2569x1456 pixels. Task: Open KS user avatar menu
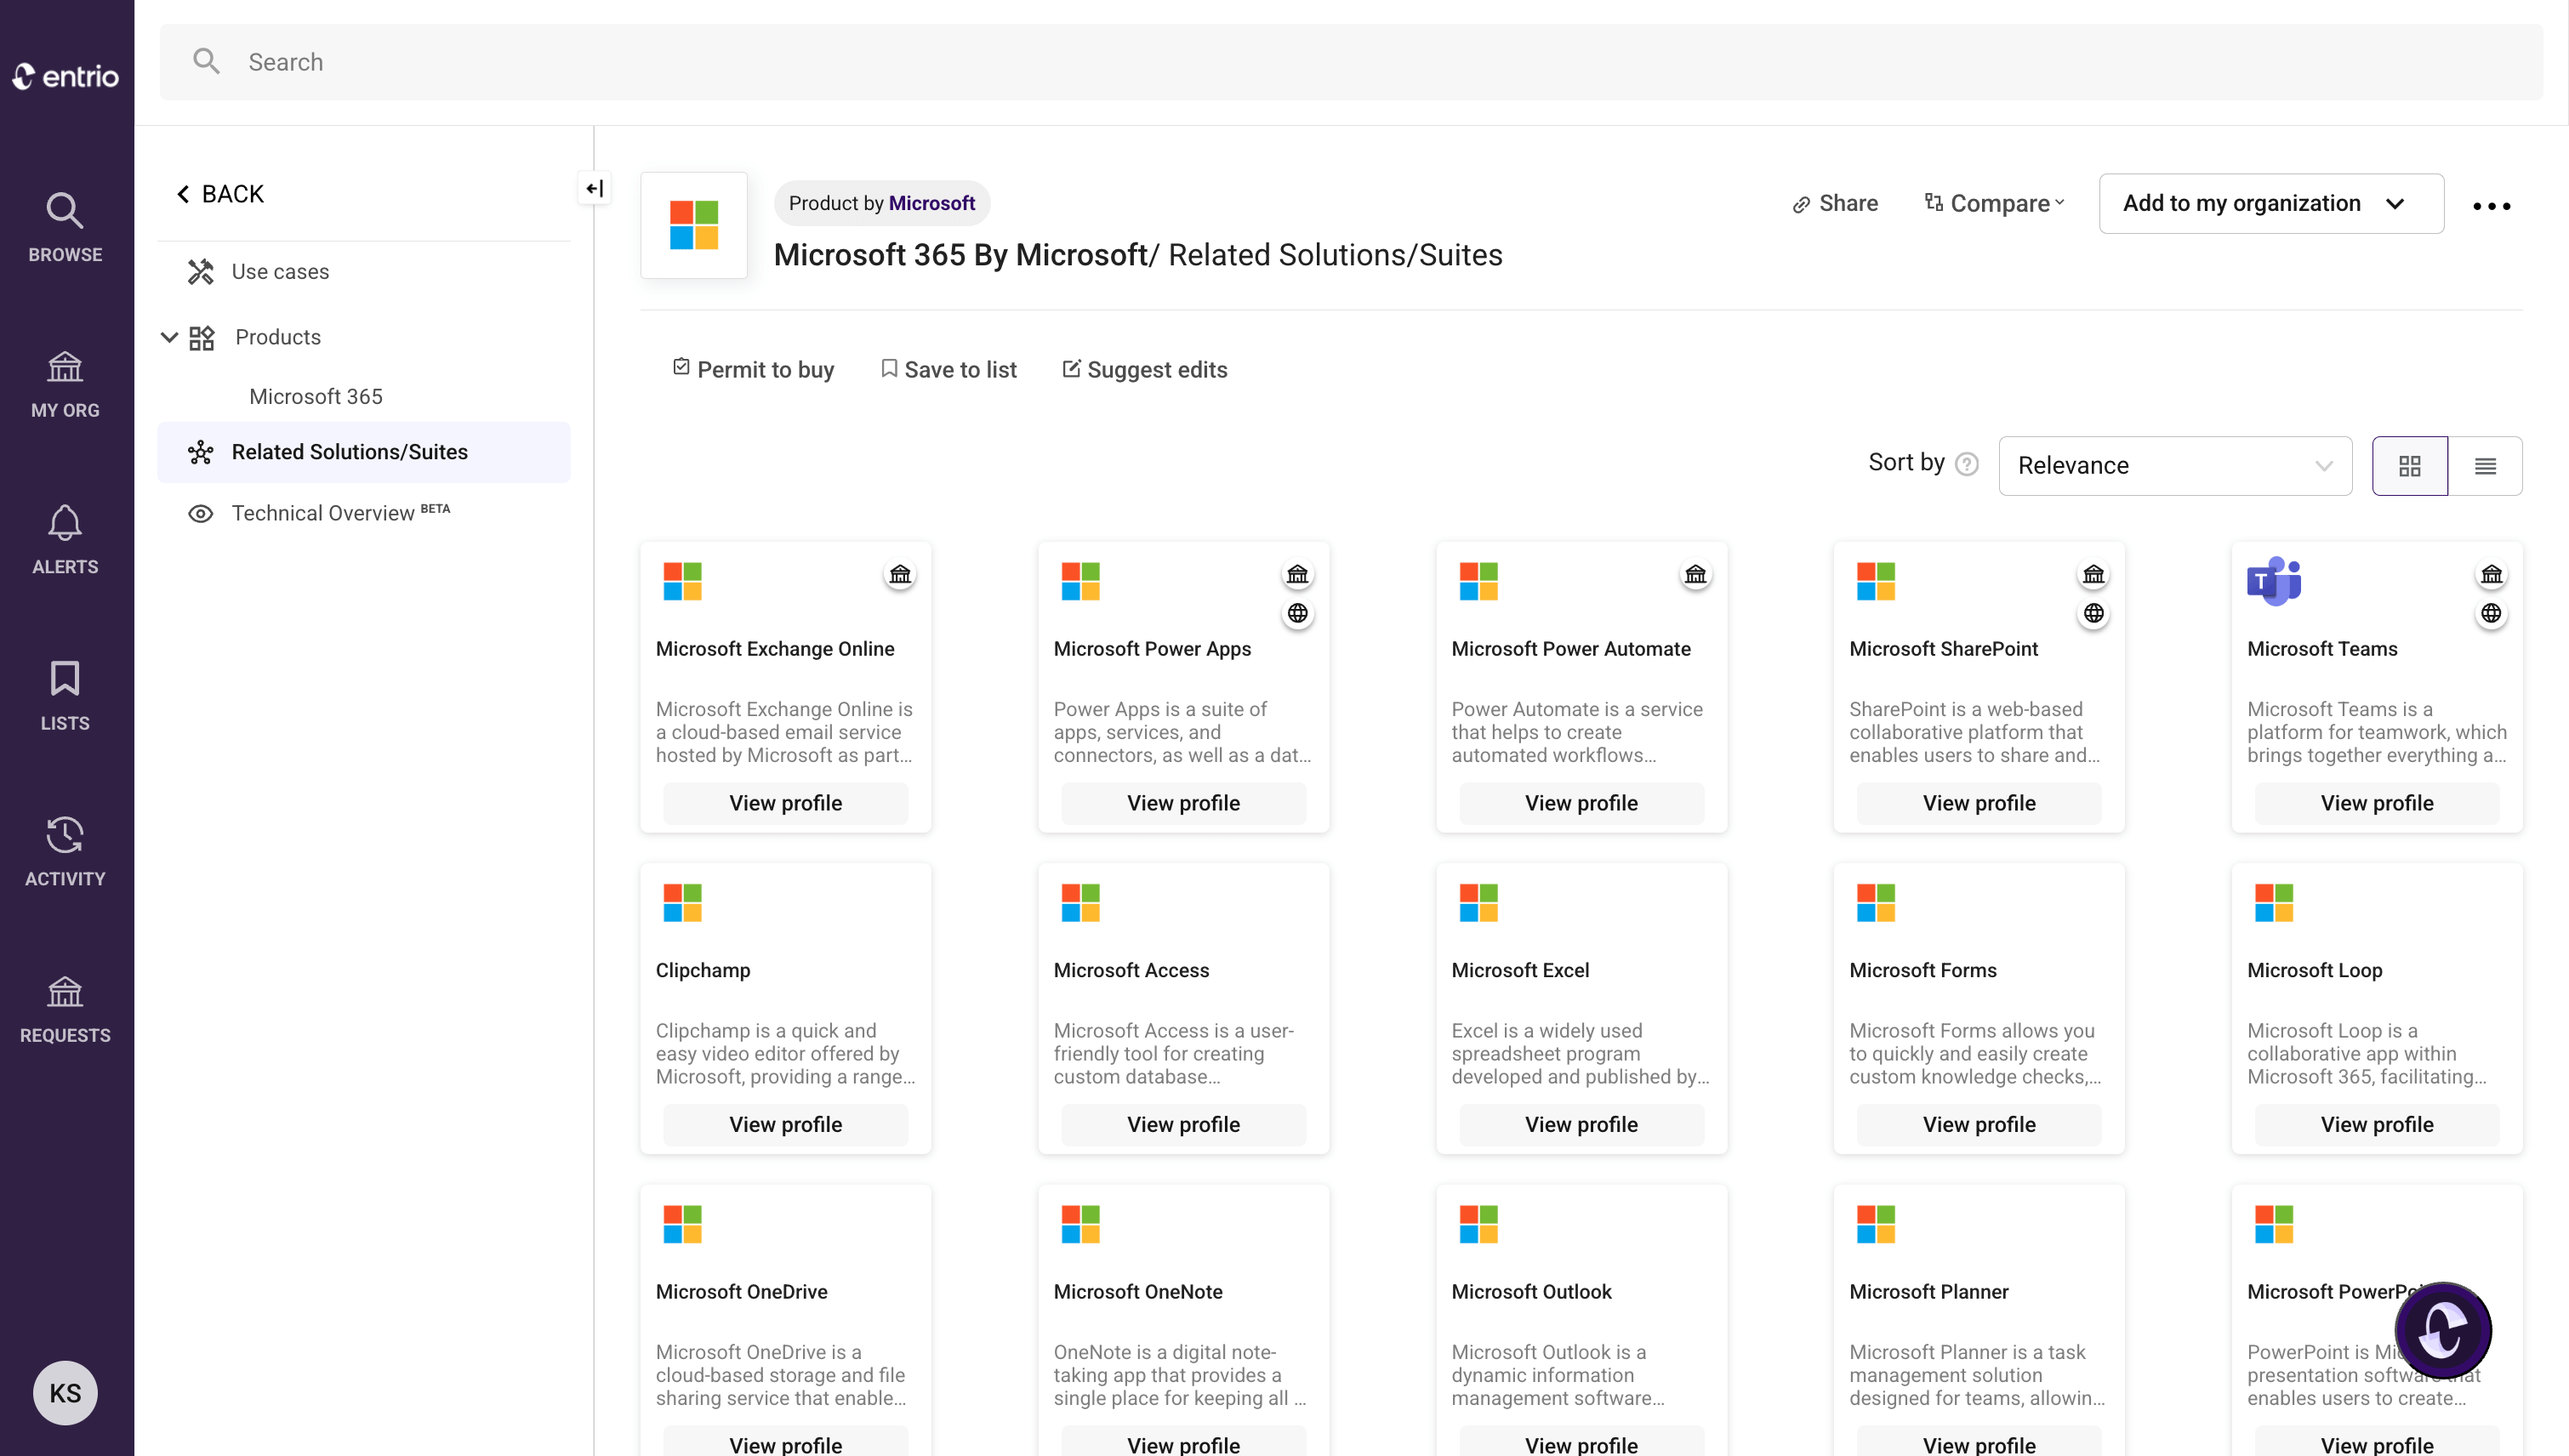65,1393
